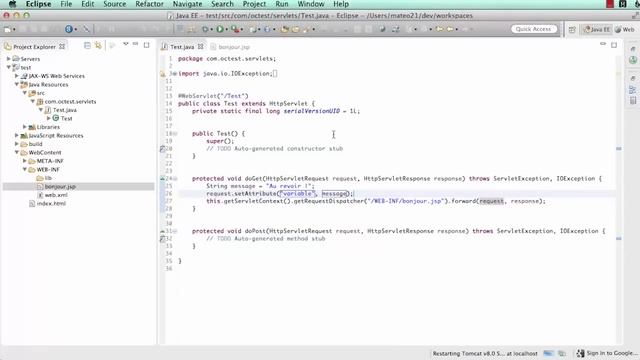Switch to the Java EE perspective
Image resolution: width=640 pixels, height=360 pixels.
(x=596, y=29)
